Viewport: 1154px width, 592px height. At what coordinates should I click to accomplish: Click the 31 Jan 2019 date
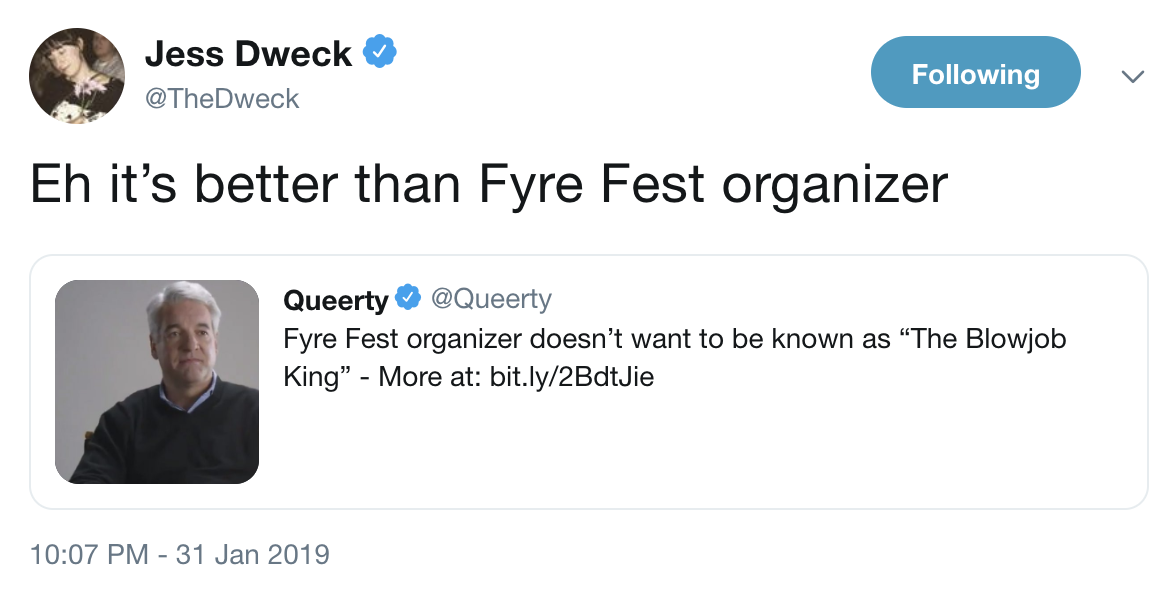point(253,554)
